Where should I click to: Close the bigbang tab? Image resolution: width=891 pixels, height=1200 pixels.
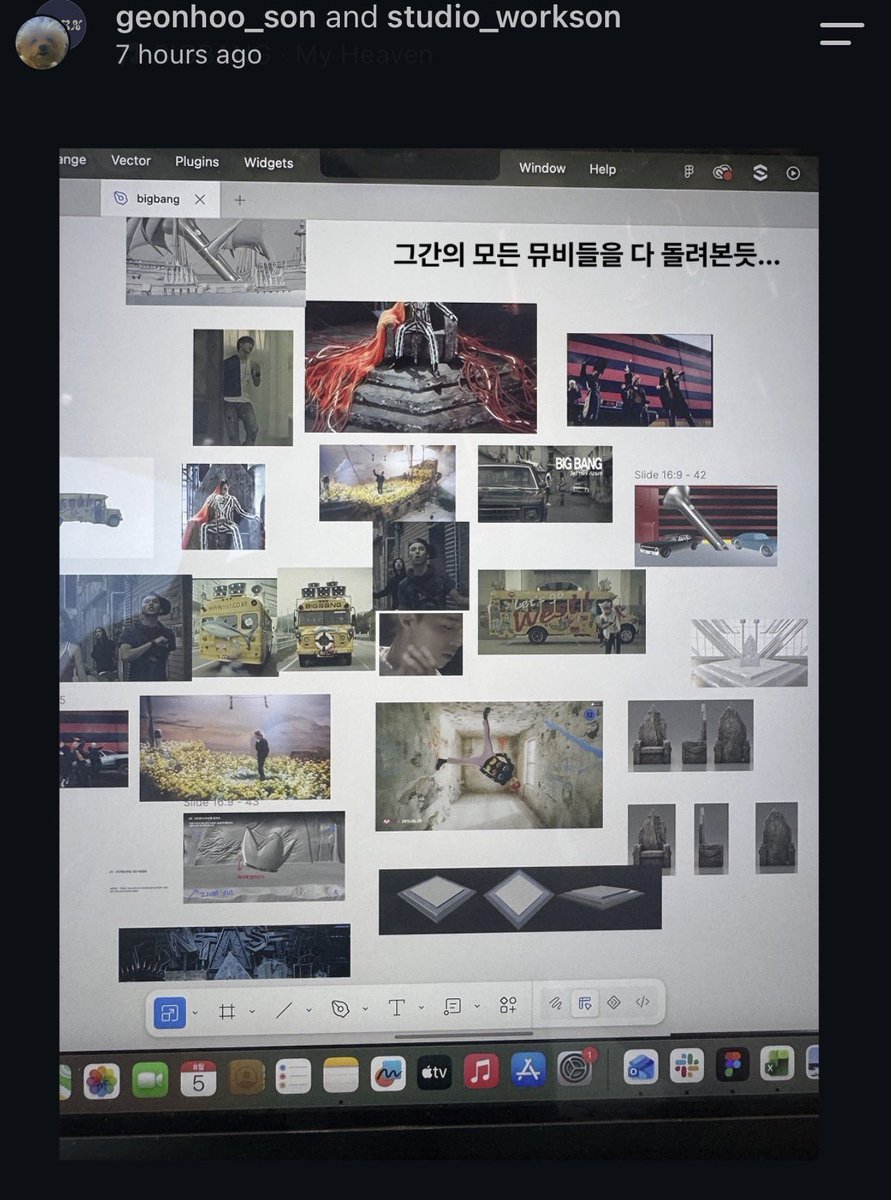pos(200,200)
